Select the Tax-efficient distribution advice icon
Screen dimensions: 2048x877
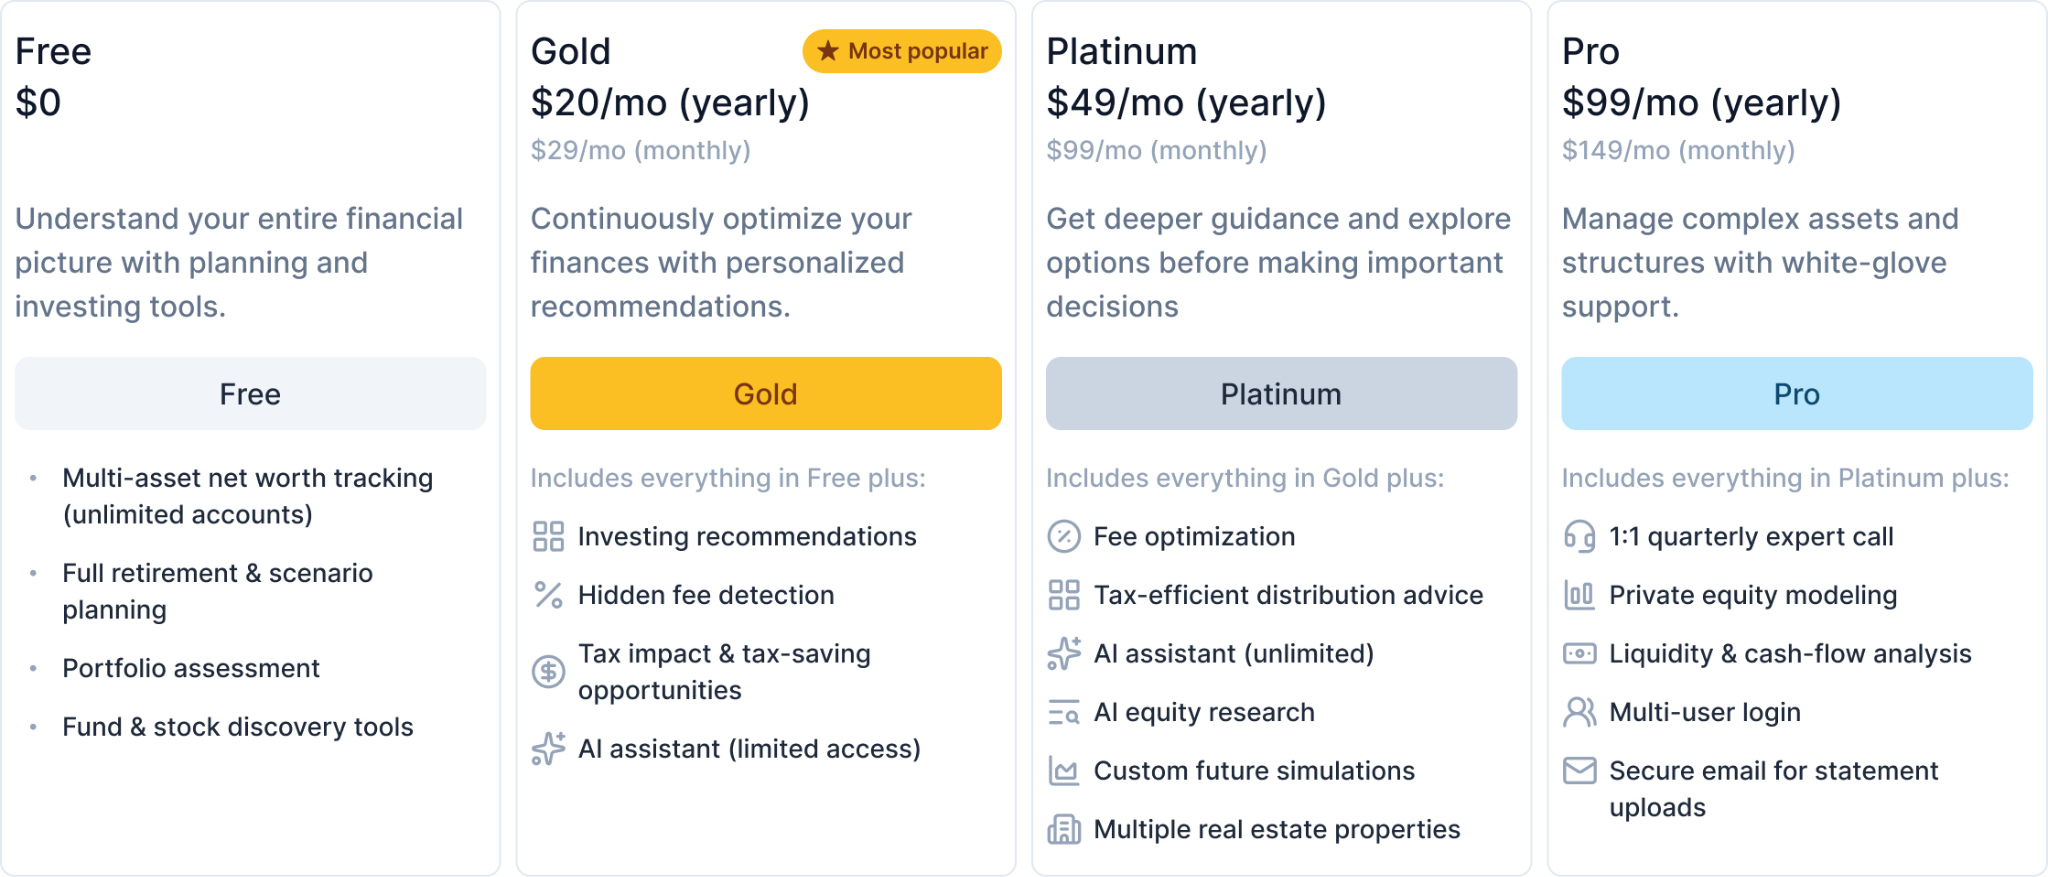point(1064,595)
